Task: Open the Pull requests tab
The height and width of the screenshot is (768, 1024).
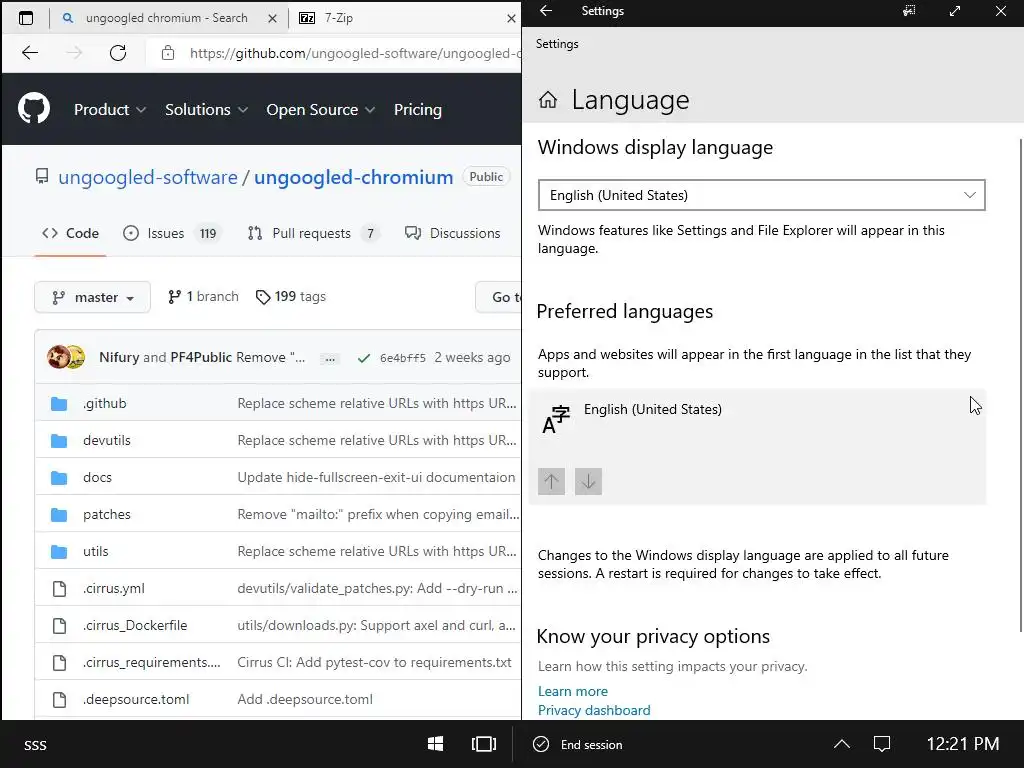Action: click(313, 233)
